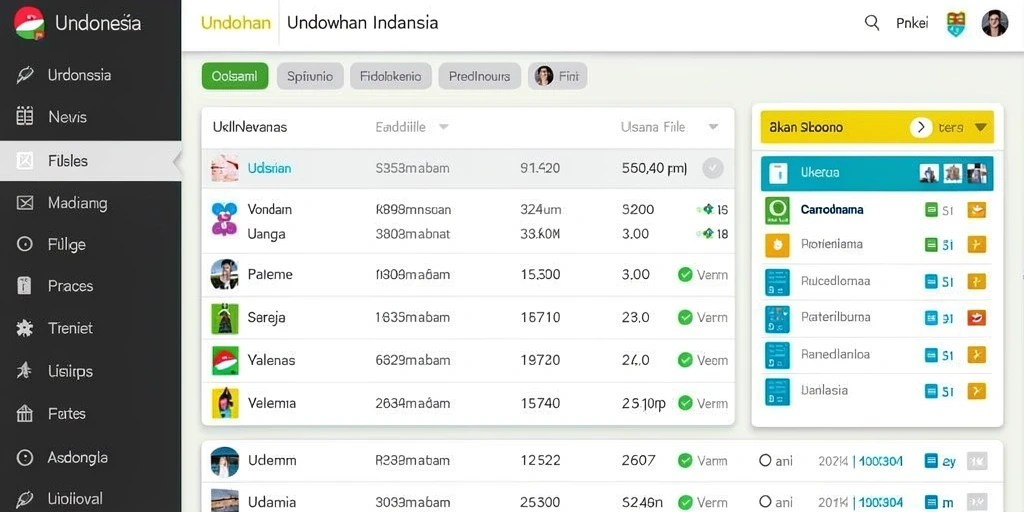The height and width of the screenshot is (512, 1024).
Task: Select the Ukerua item in right panel
Action: tap(877, 173)
